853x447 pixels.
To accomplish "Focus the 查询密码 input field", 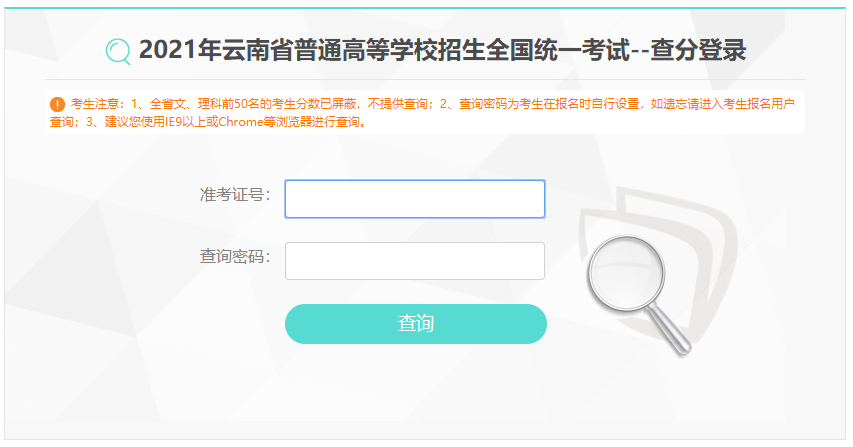I will coord(415,261).
